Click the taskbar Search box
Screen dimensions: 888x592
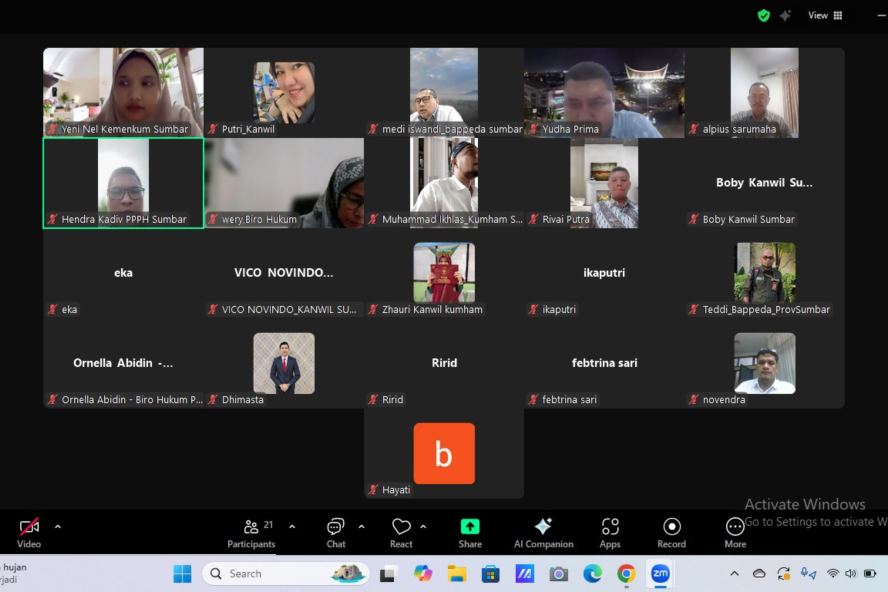286,574
